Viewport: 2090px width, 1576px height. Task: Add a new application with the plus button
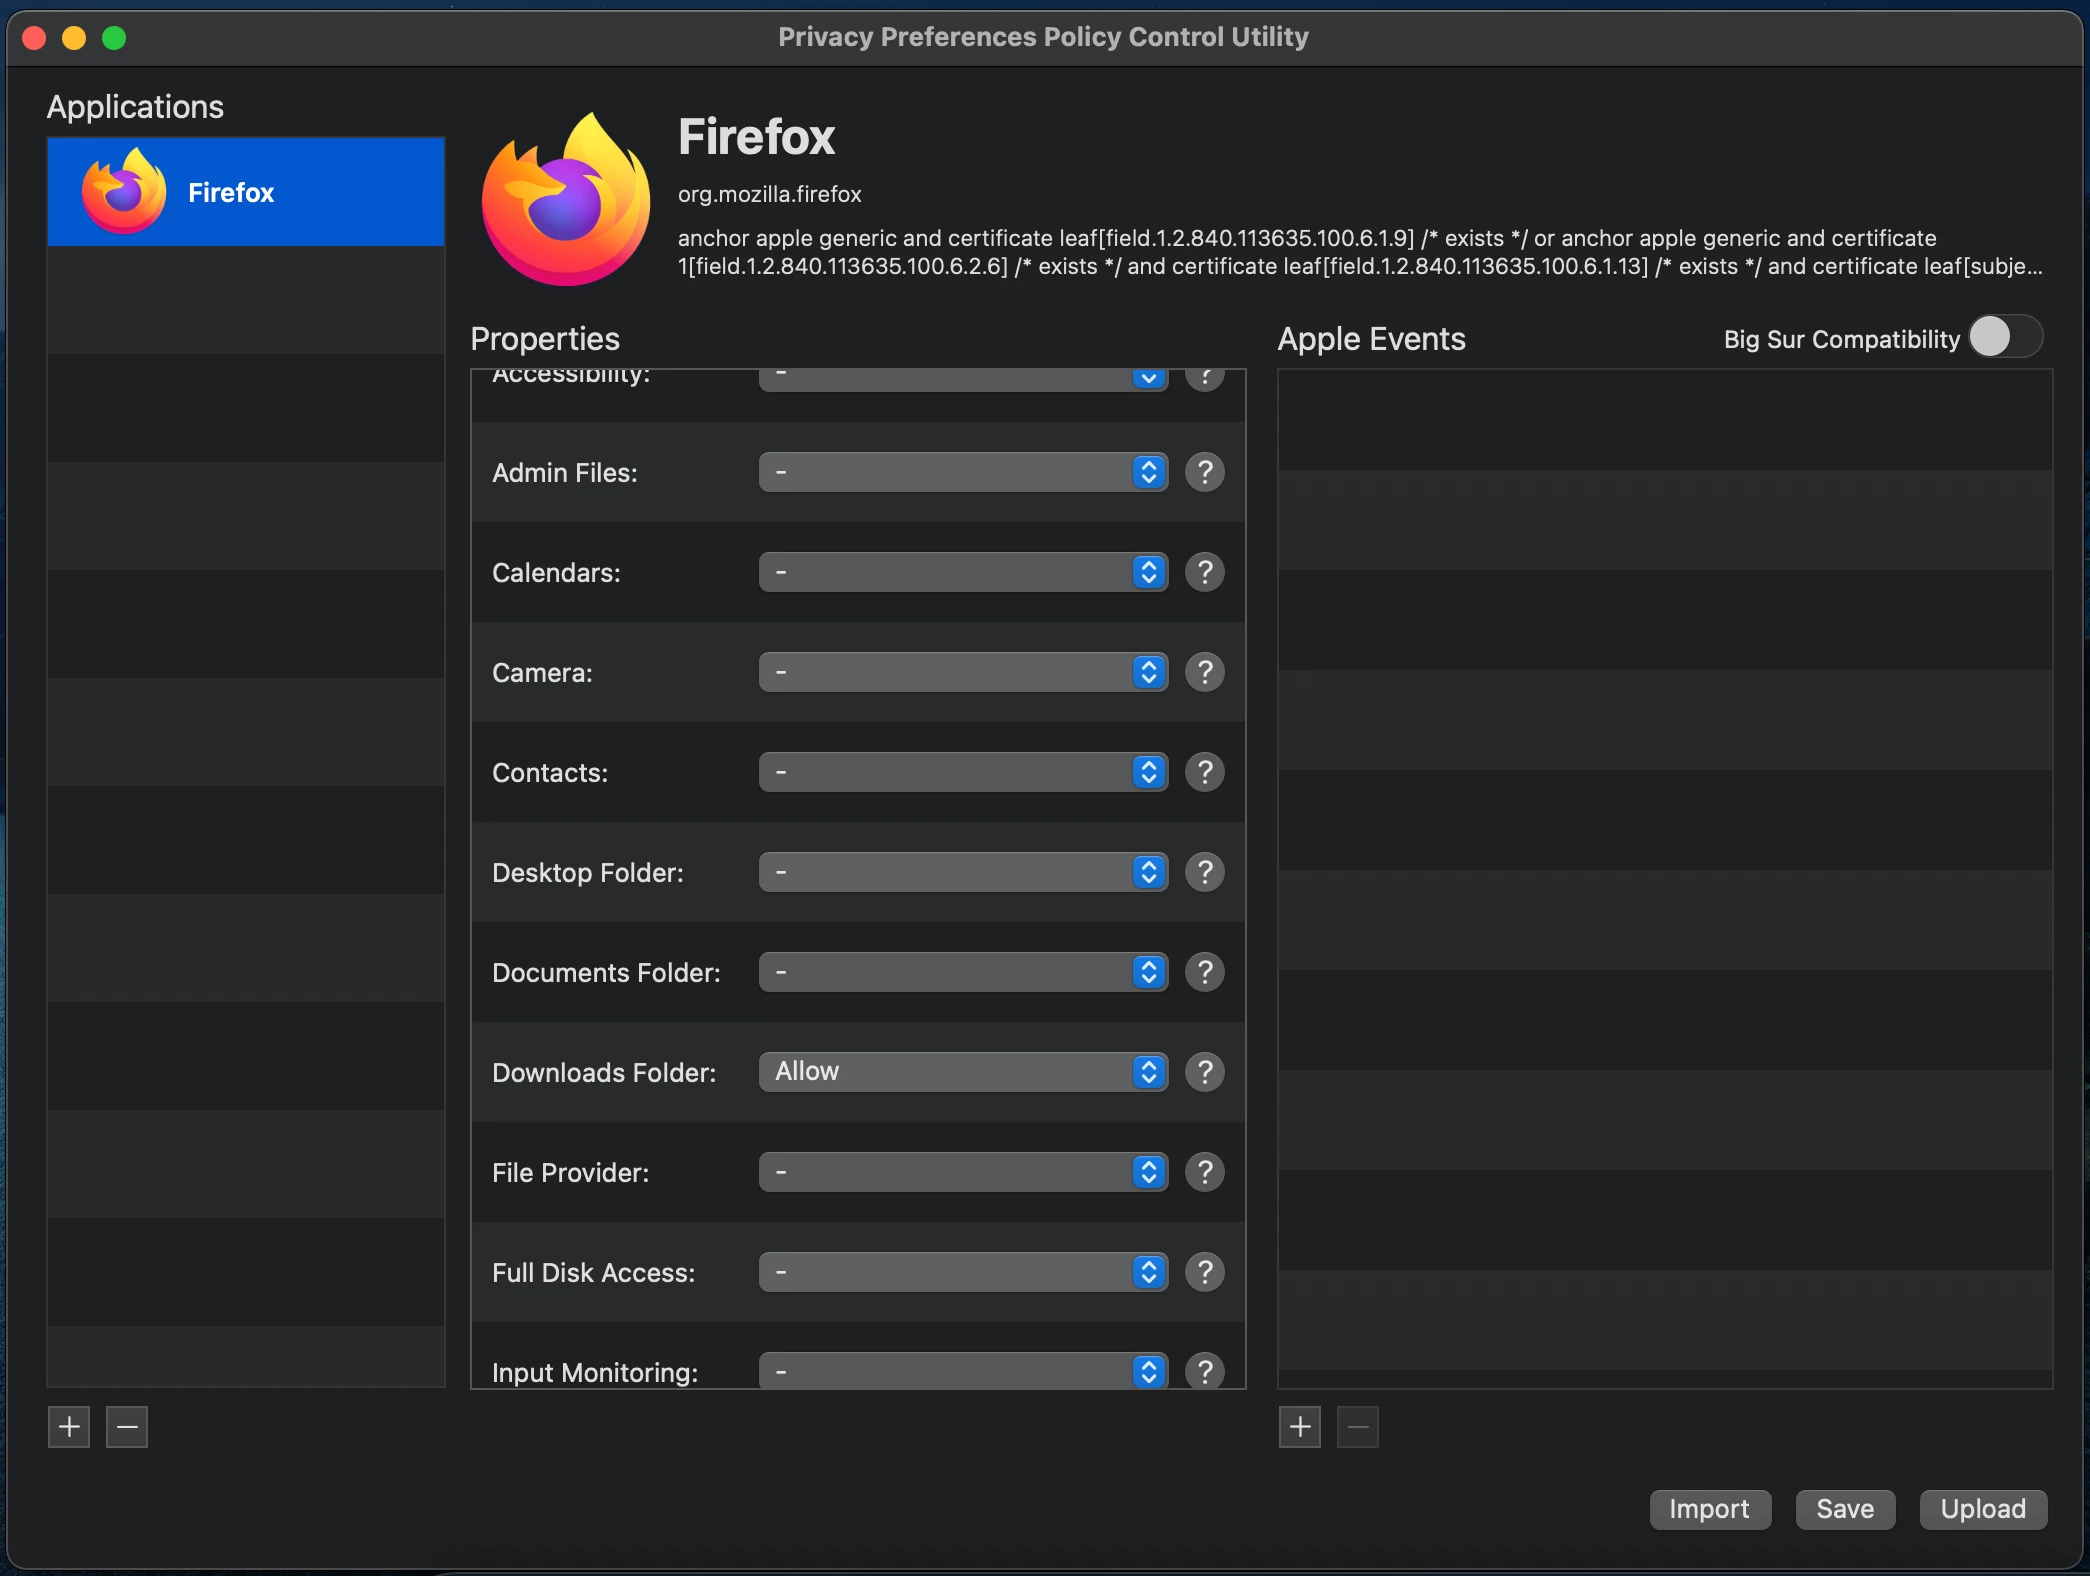(x=69, y=1427)
